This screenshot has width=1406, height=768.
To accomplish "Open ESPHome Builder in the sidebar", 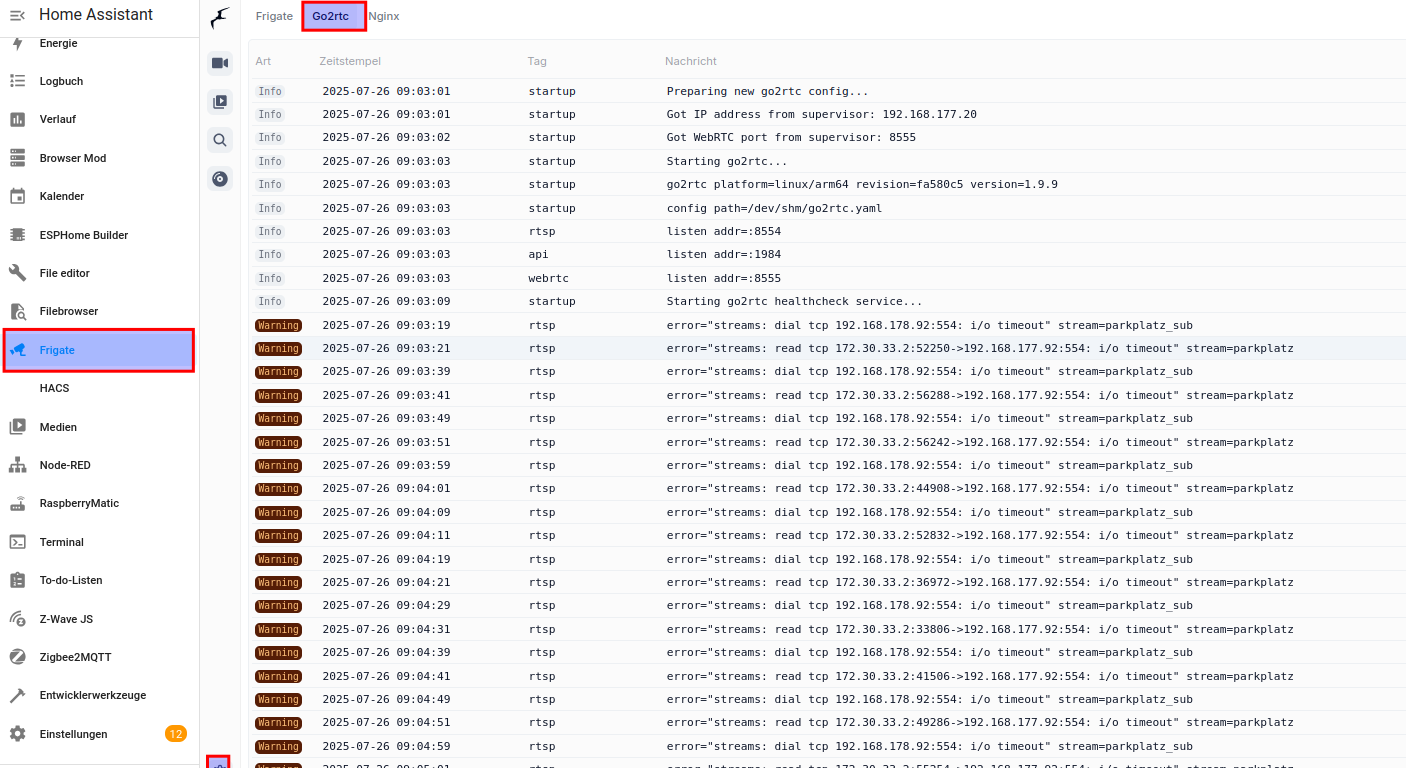I will point(84,235).
